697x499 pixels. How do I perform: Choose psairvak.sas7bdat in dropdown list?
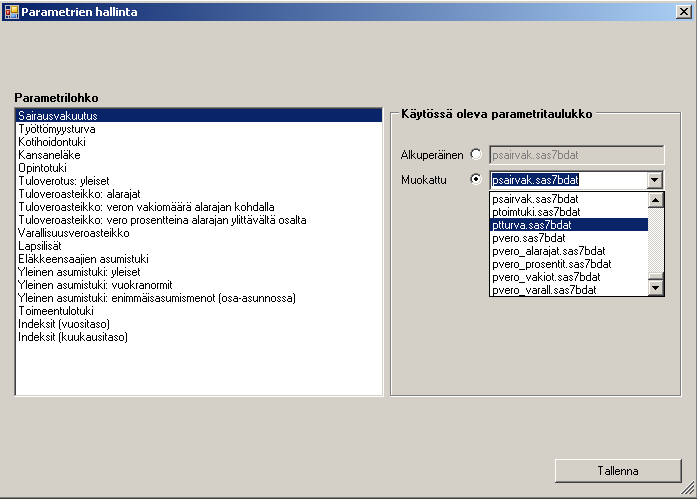pos(569,199)
